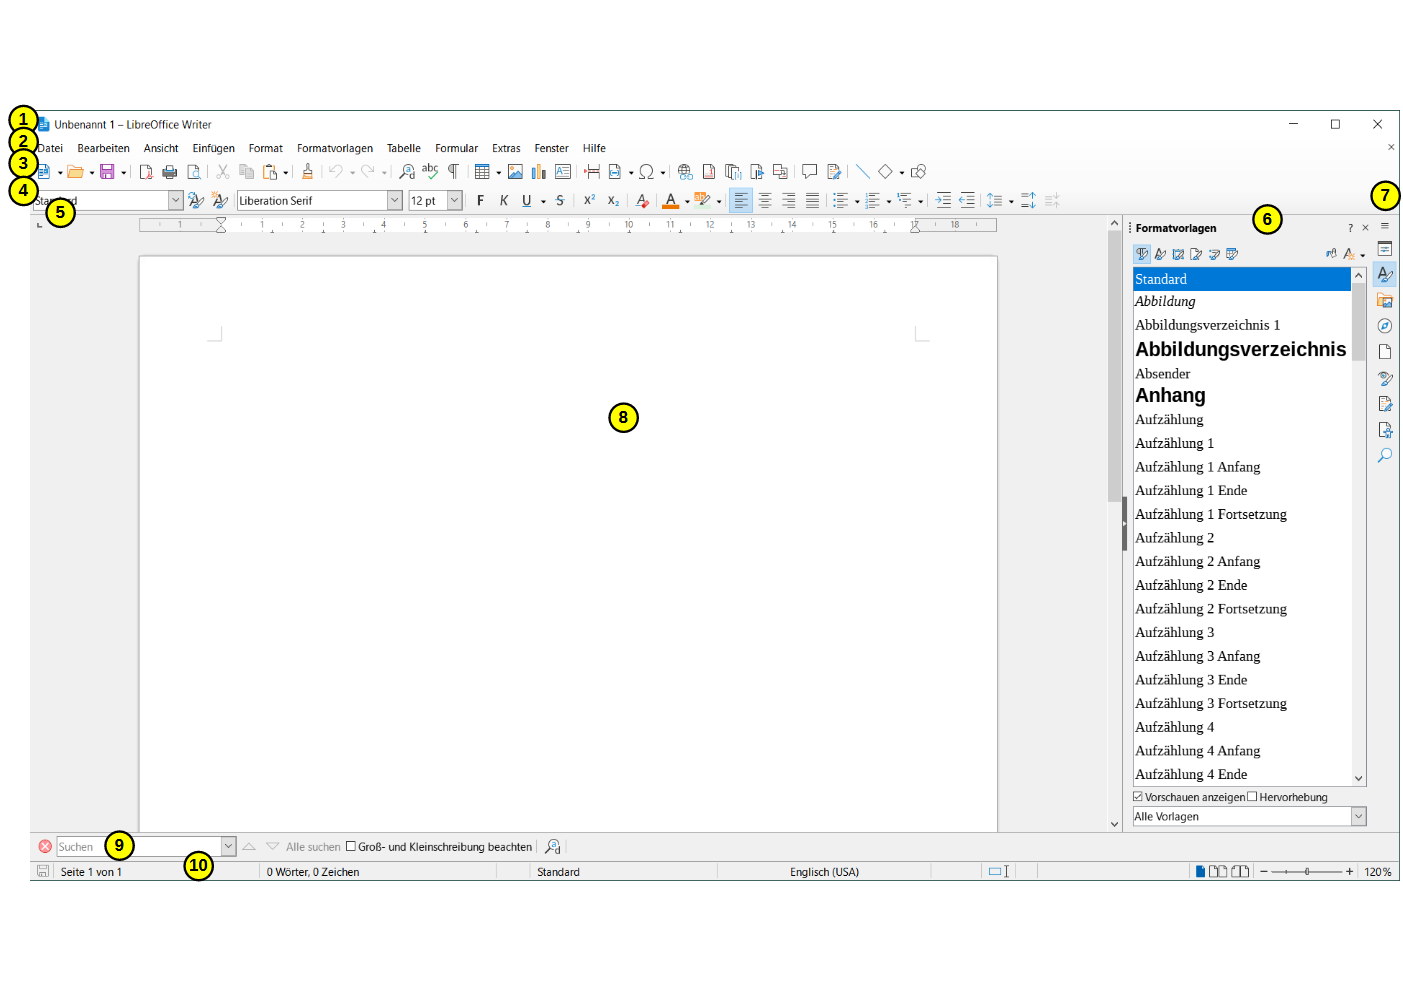Apply subscript formatting

pyautogui.click(x=613, y=201)
